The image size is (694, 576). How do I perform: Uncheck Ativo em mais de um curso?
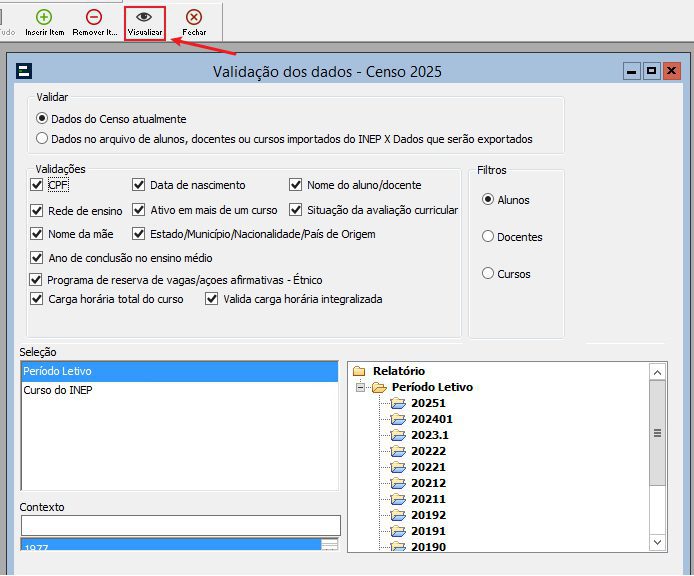tap(139, 209)
